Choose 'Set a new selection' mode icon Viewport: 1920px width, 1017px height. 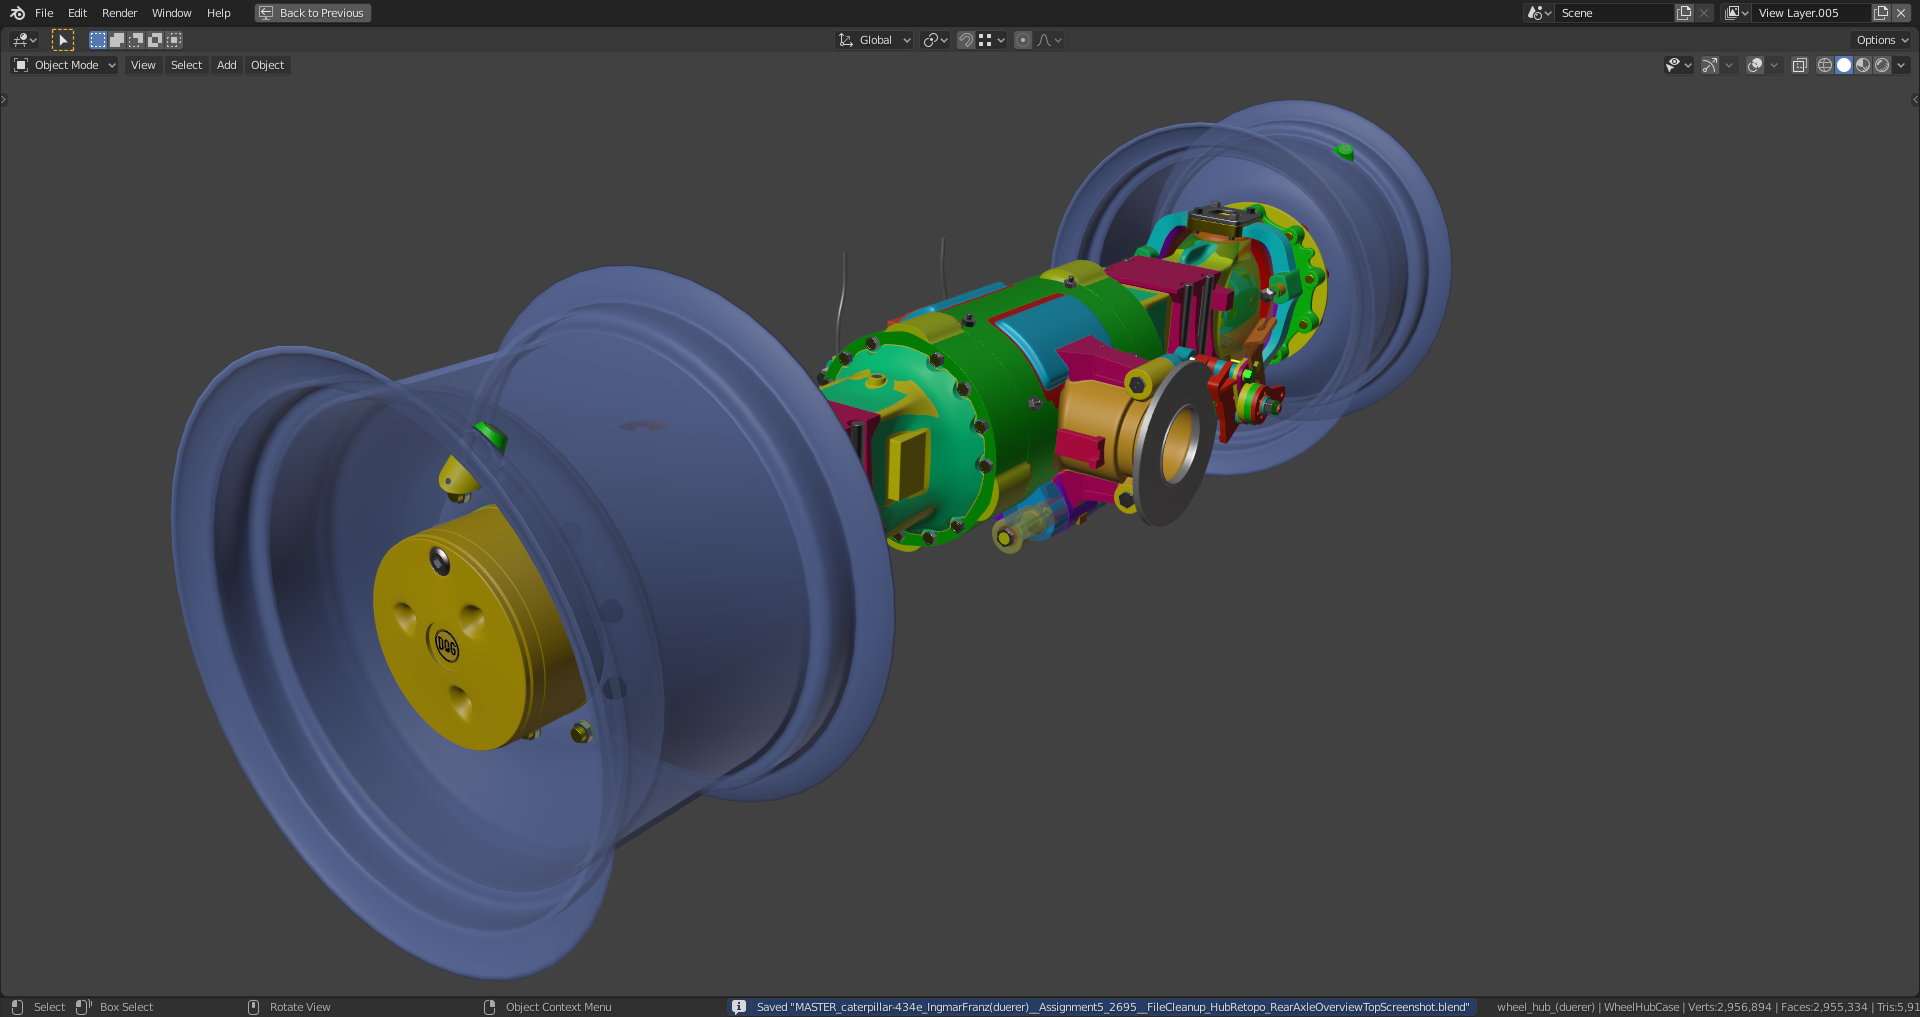click(x=98, y=40)
